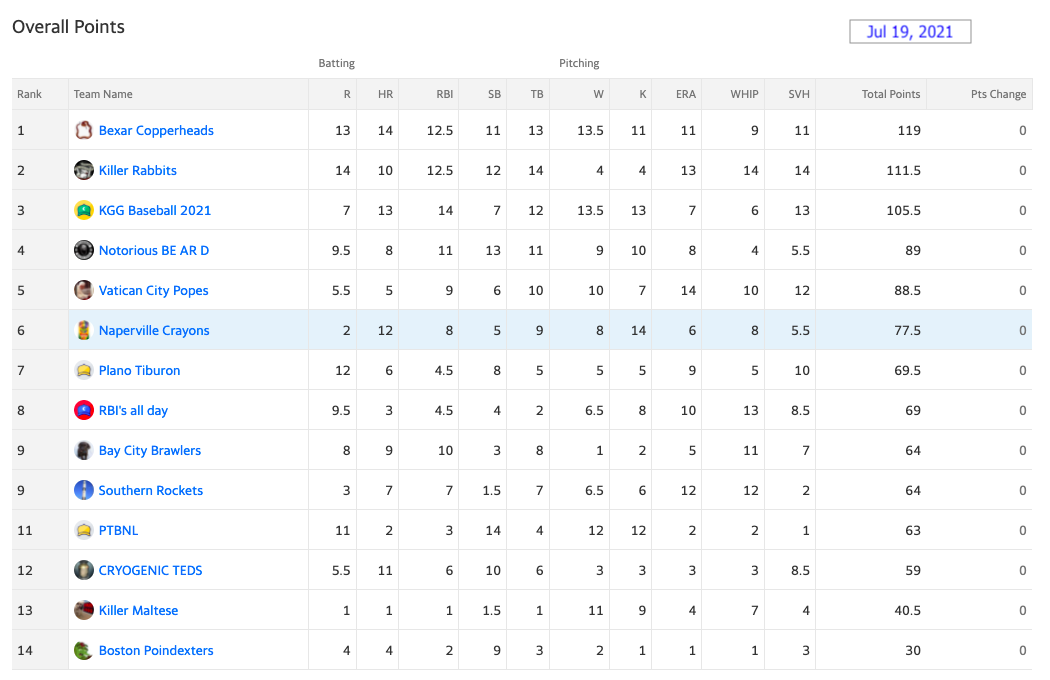The height and width of the screenshot is (680, 1050).
Task: Click the Bexar Copperheads team logo icon
Action: point(84,130)
